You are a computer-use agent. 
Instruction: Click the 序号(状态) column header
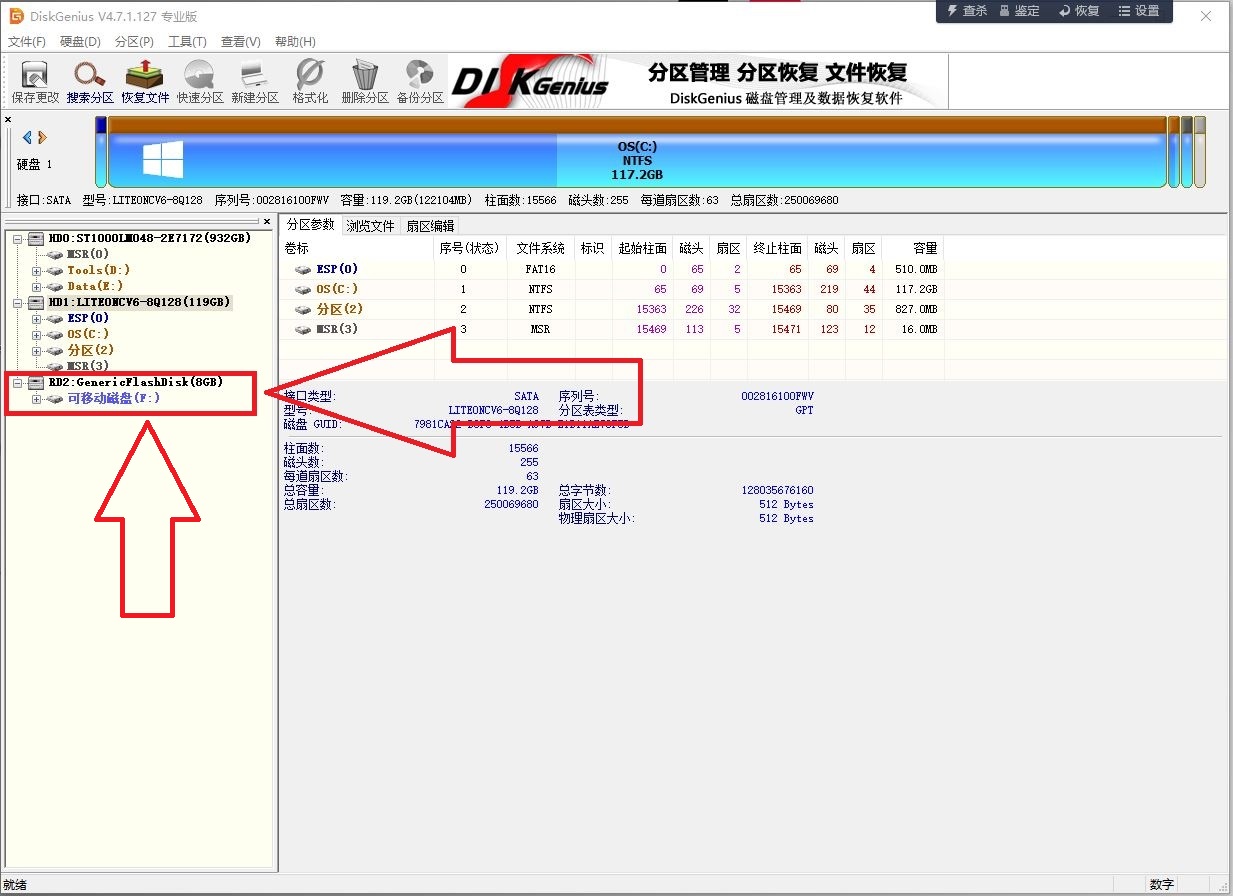pos(470,248)
